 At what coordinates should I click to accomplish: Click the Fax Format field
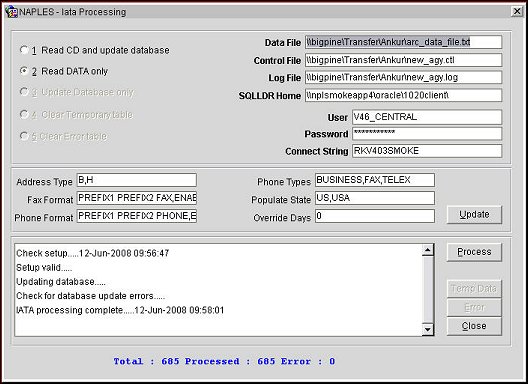tap(137, 198)
